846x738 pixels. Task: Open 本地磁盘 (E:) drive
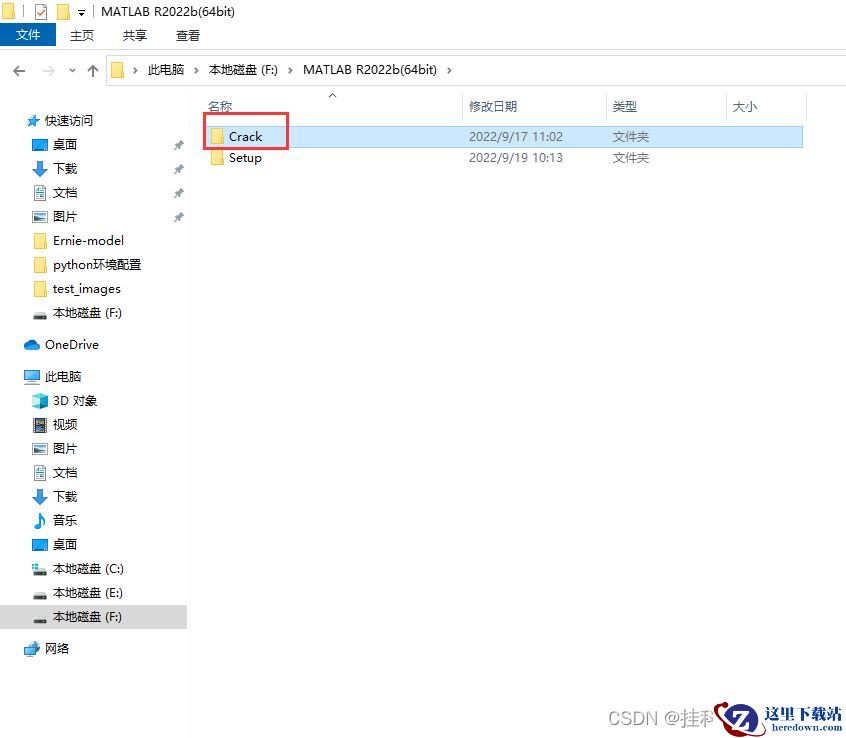pos(87,593)
